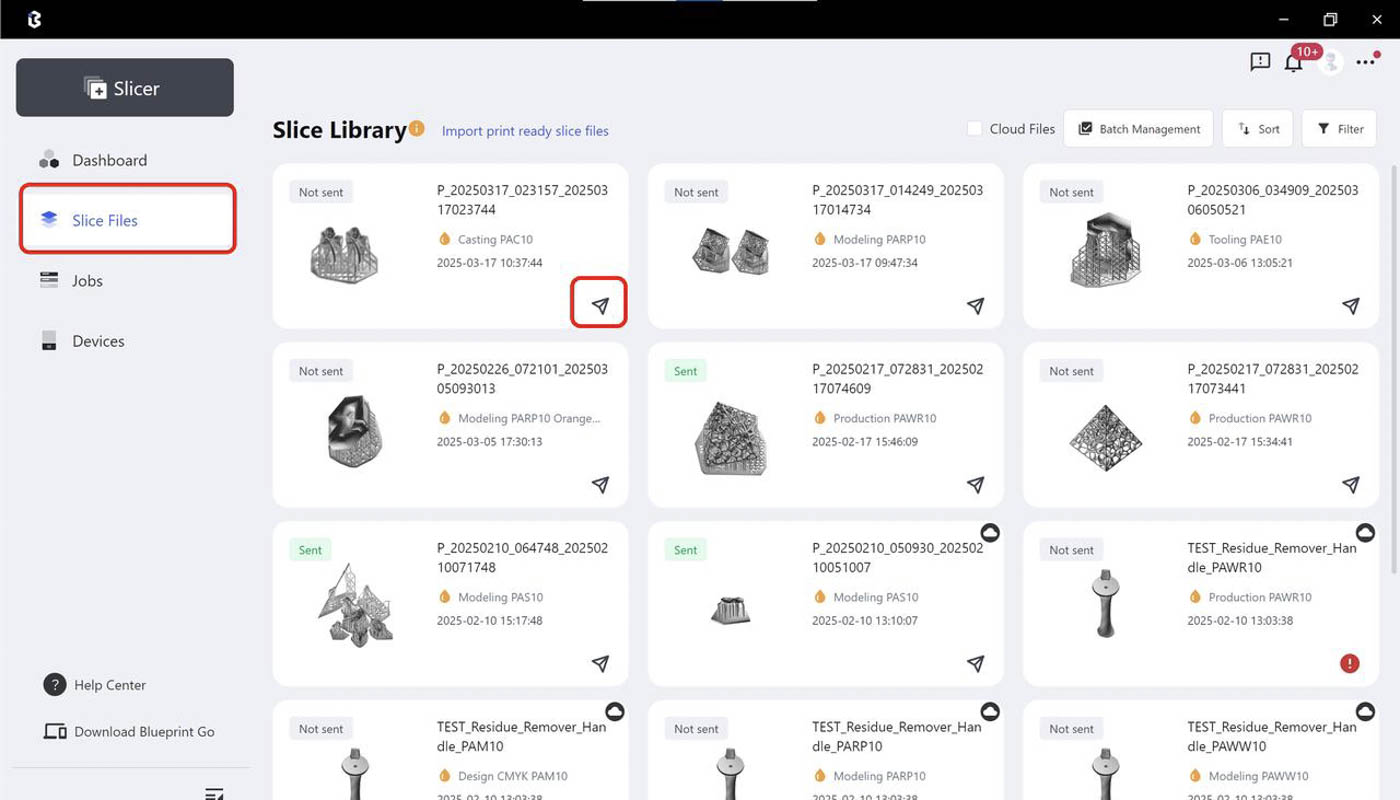This screenshot has width=1400, height=800.
Task: Click the timestamp 2025-03-17 10:37:44
Action: (490, 263)
